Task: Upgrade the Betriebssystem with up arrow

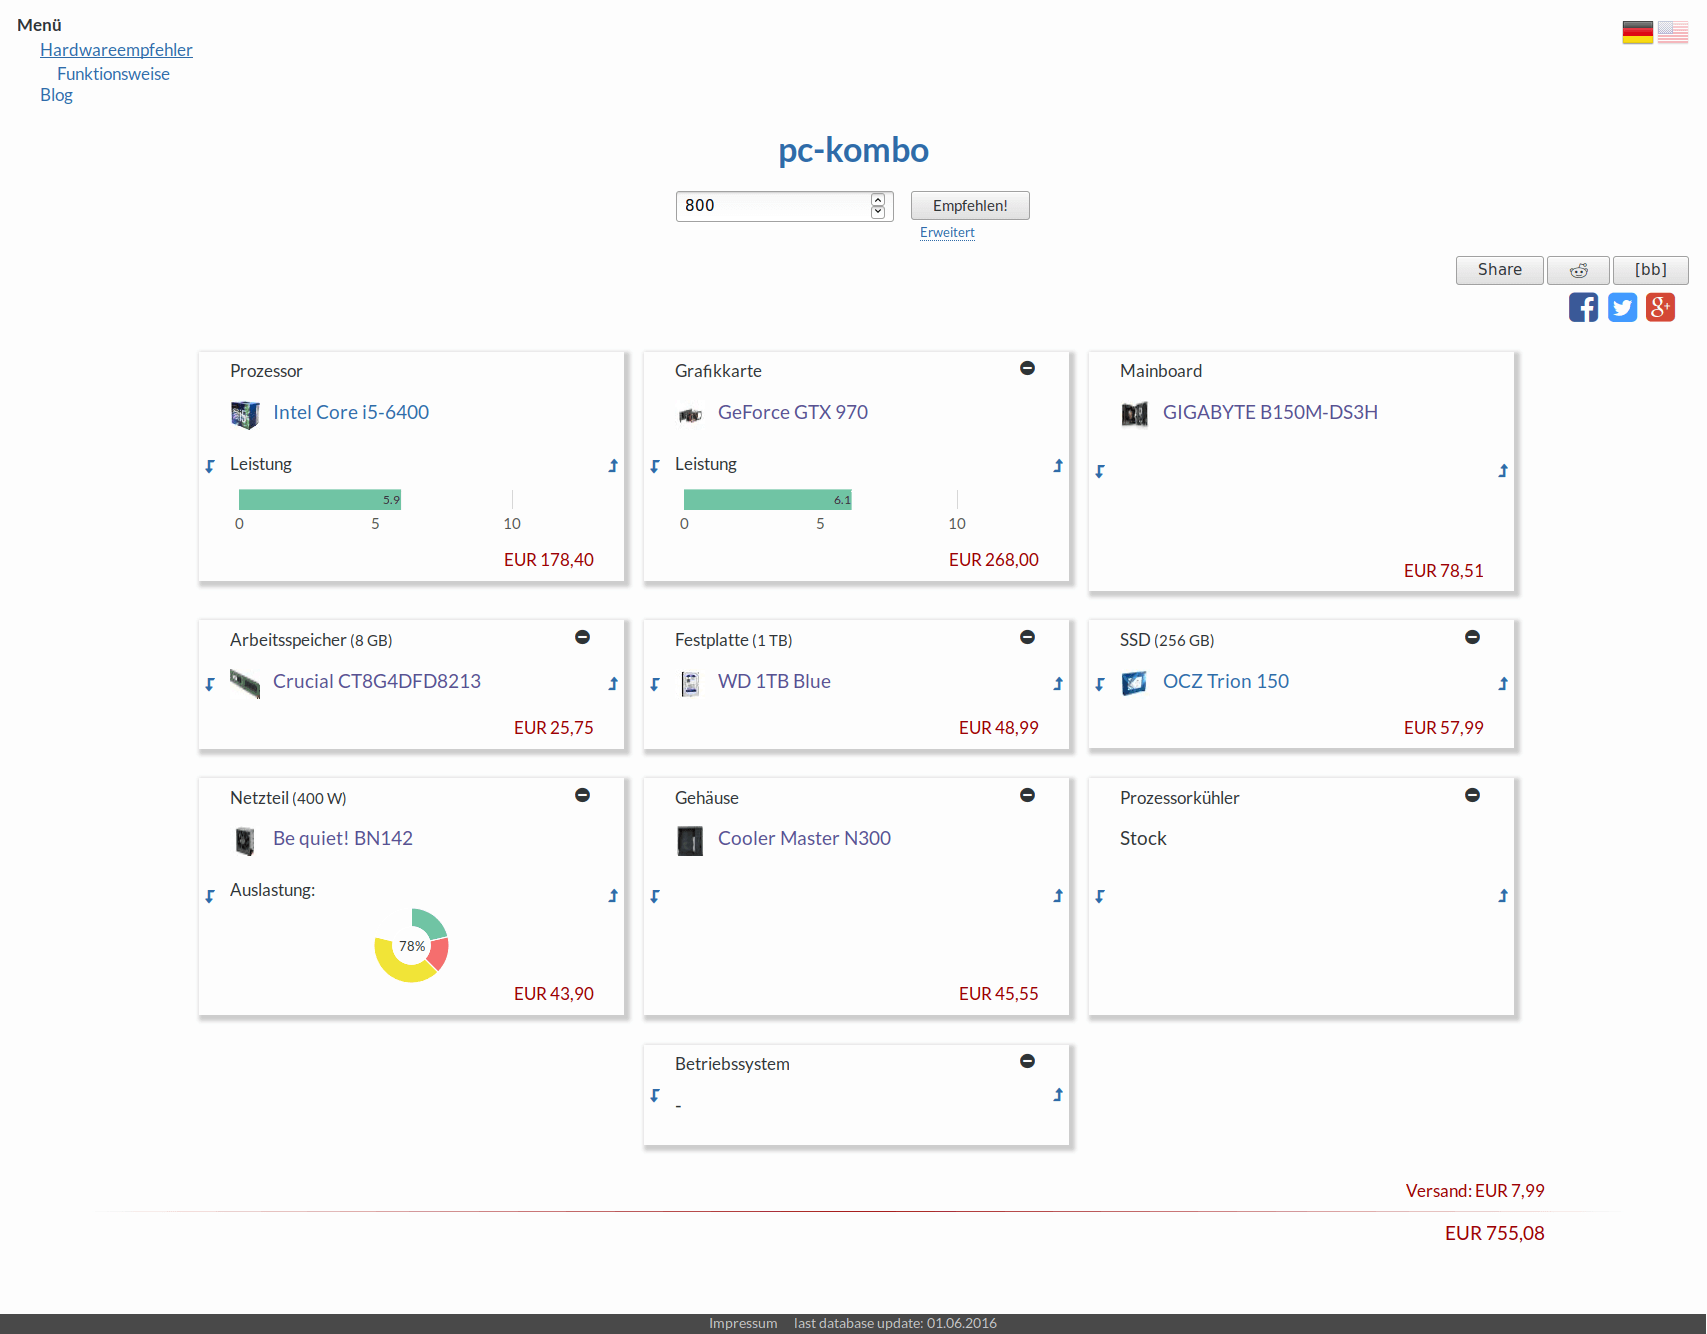Action: [x=1058, y=1095]
